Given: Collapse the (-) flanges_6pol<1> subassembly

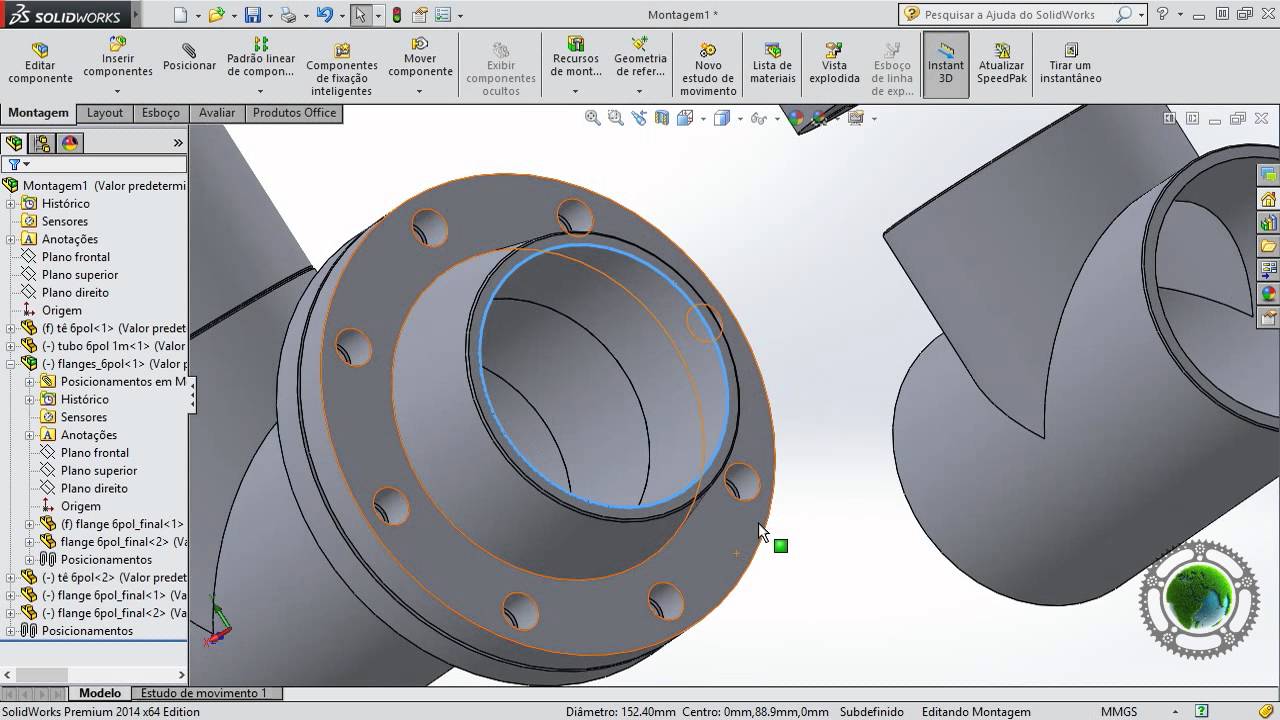Looking at the screenshot, I should pos(11,364).
